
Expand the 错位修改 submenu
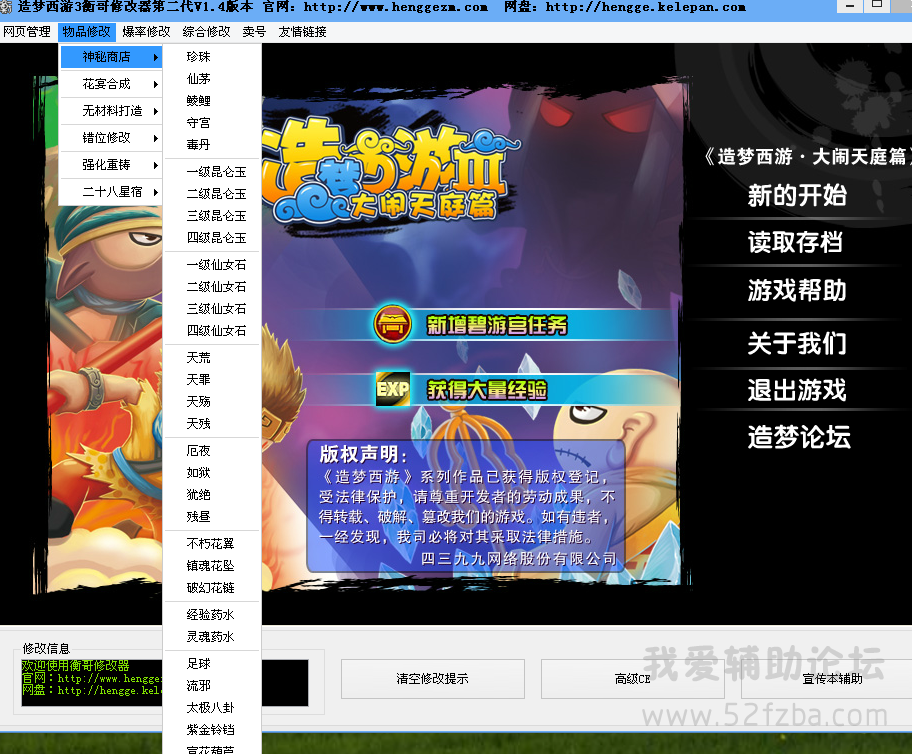coord(111,138)
